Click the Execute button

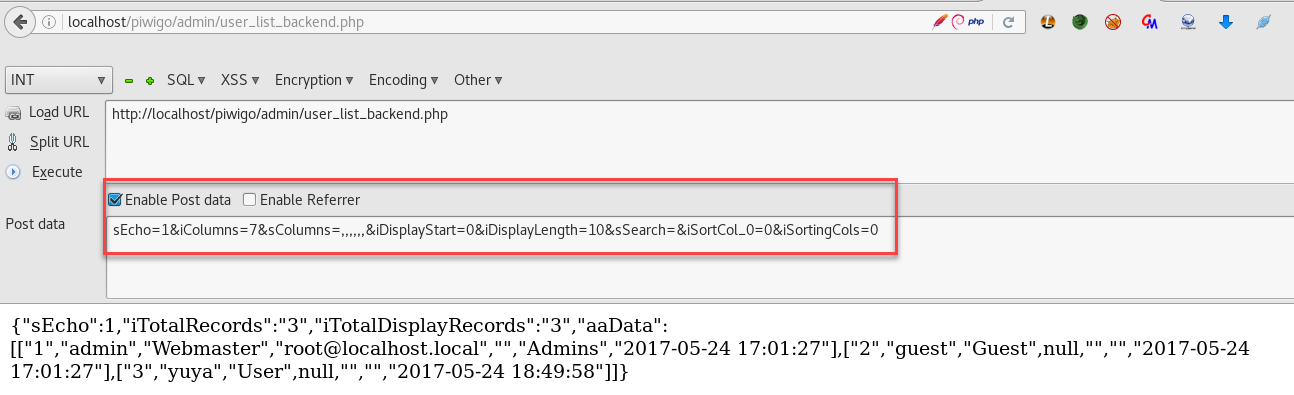click(46, 172)
